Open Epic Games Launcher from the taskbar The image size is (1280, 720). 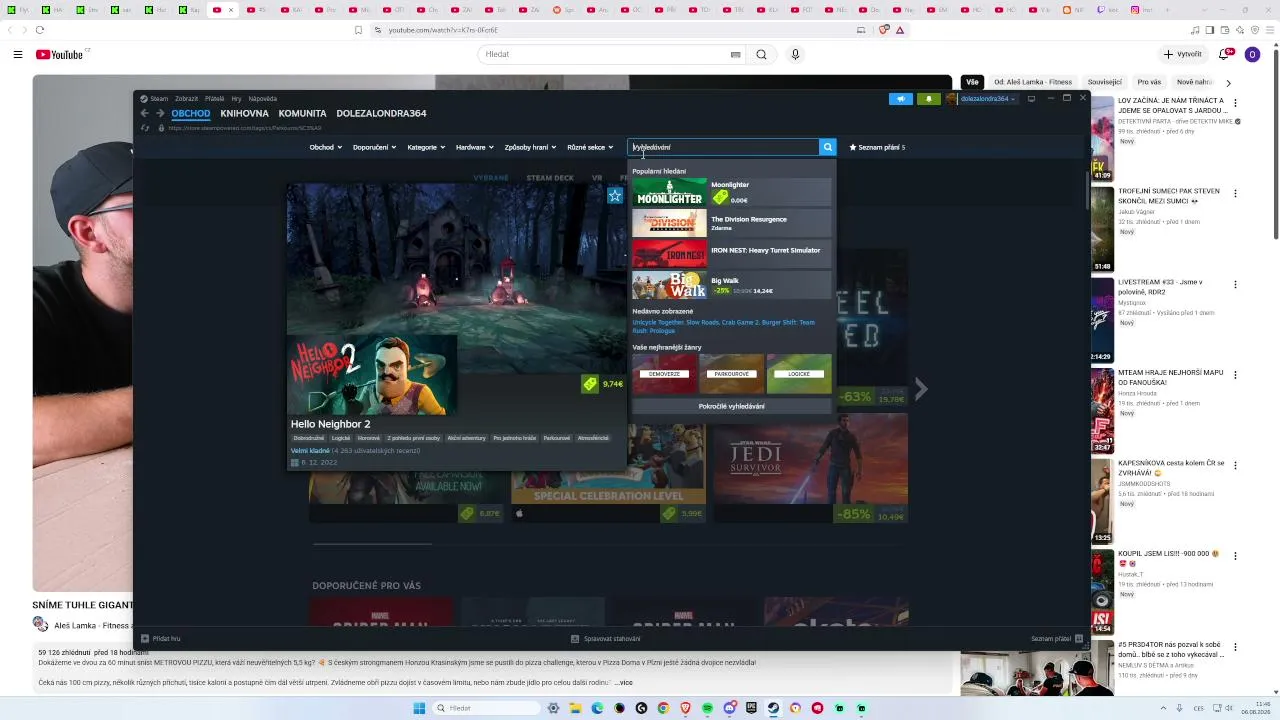(x=751, y=708)
